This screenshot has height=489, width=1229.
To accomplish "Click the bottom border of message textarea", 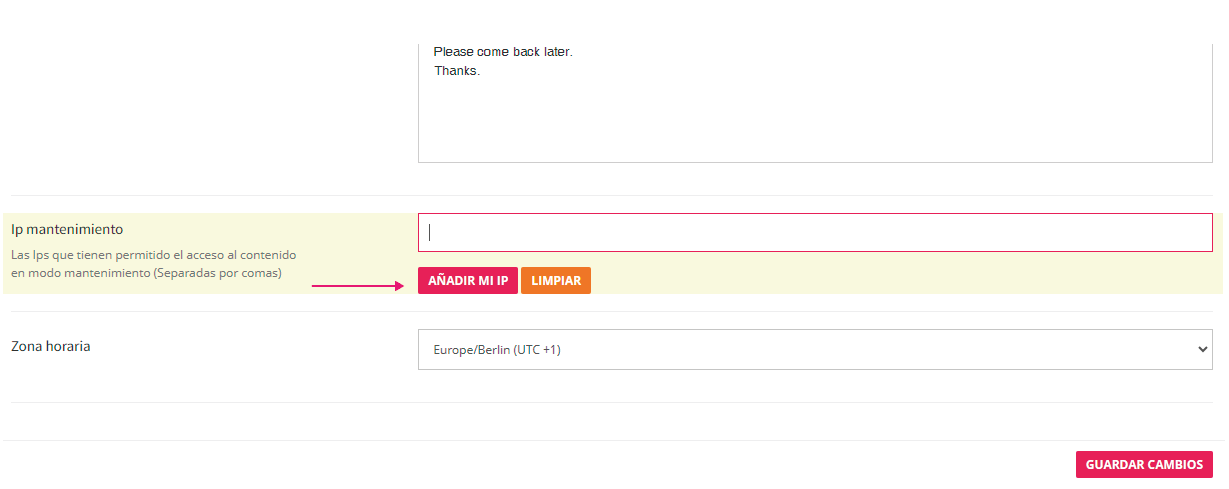I will 814,162.
